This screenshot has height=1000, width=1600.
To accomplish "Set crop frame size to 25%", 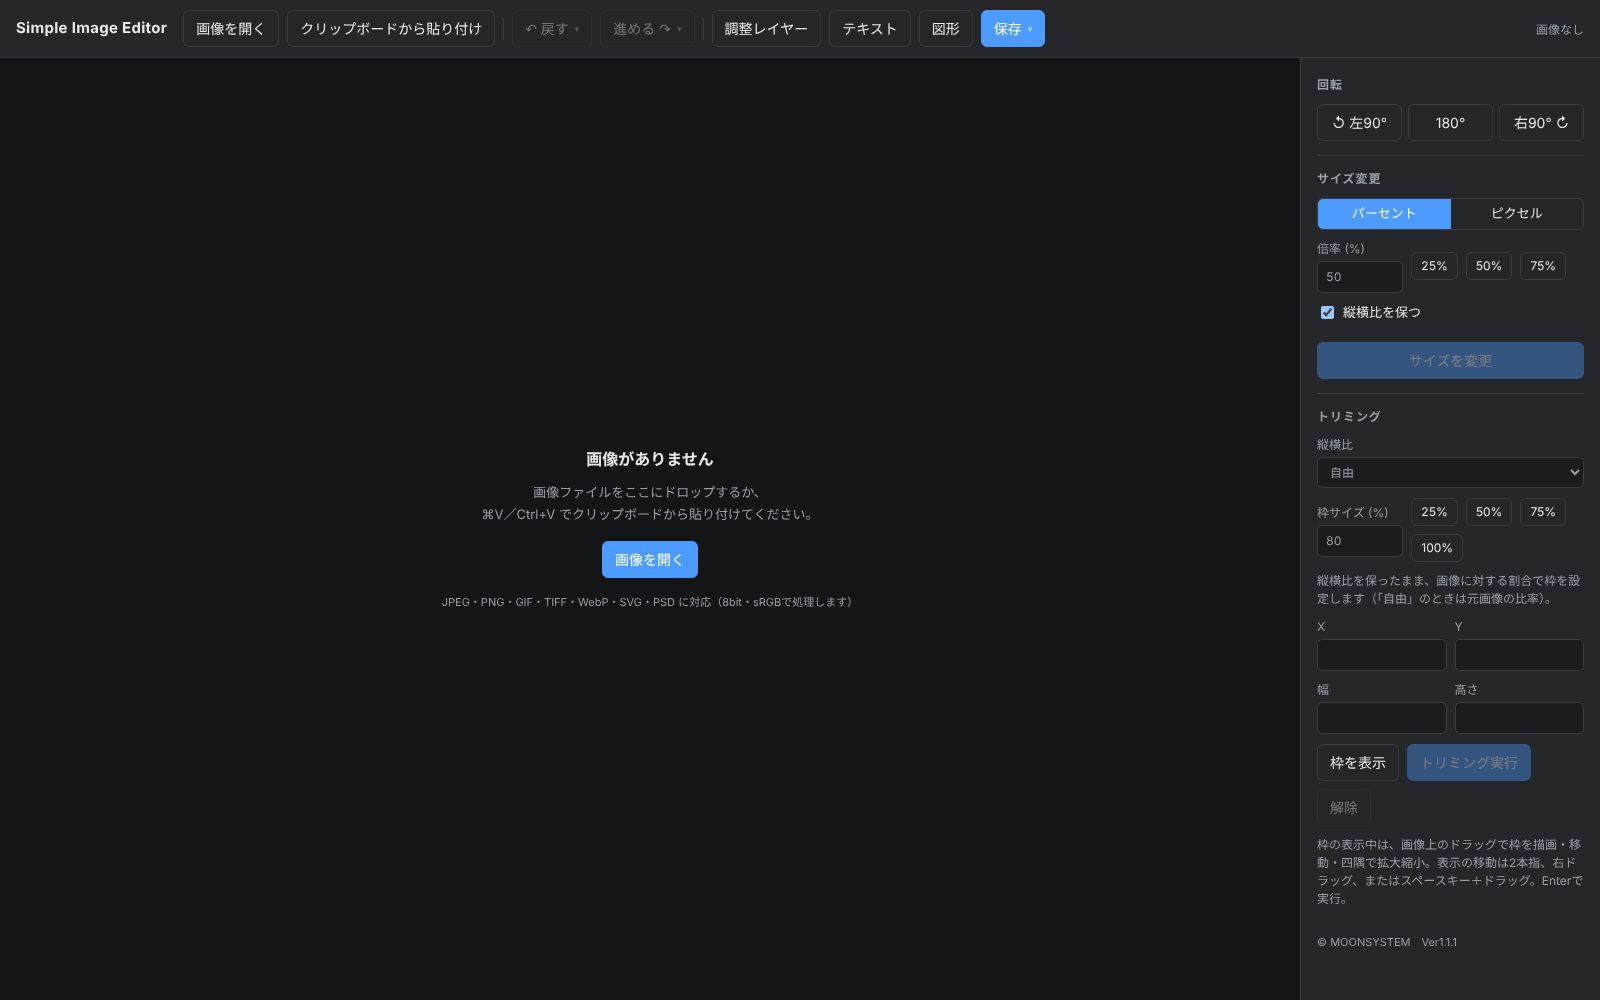I will click(x=1434, y=512).
